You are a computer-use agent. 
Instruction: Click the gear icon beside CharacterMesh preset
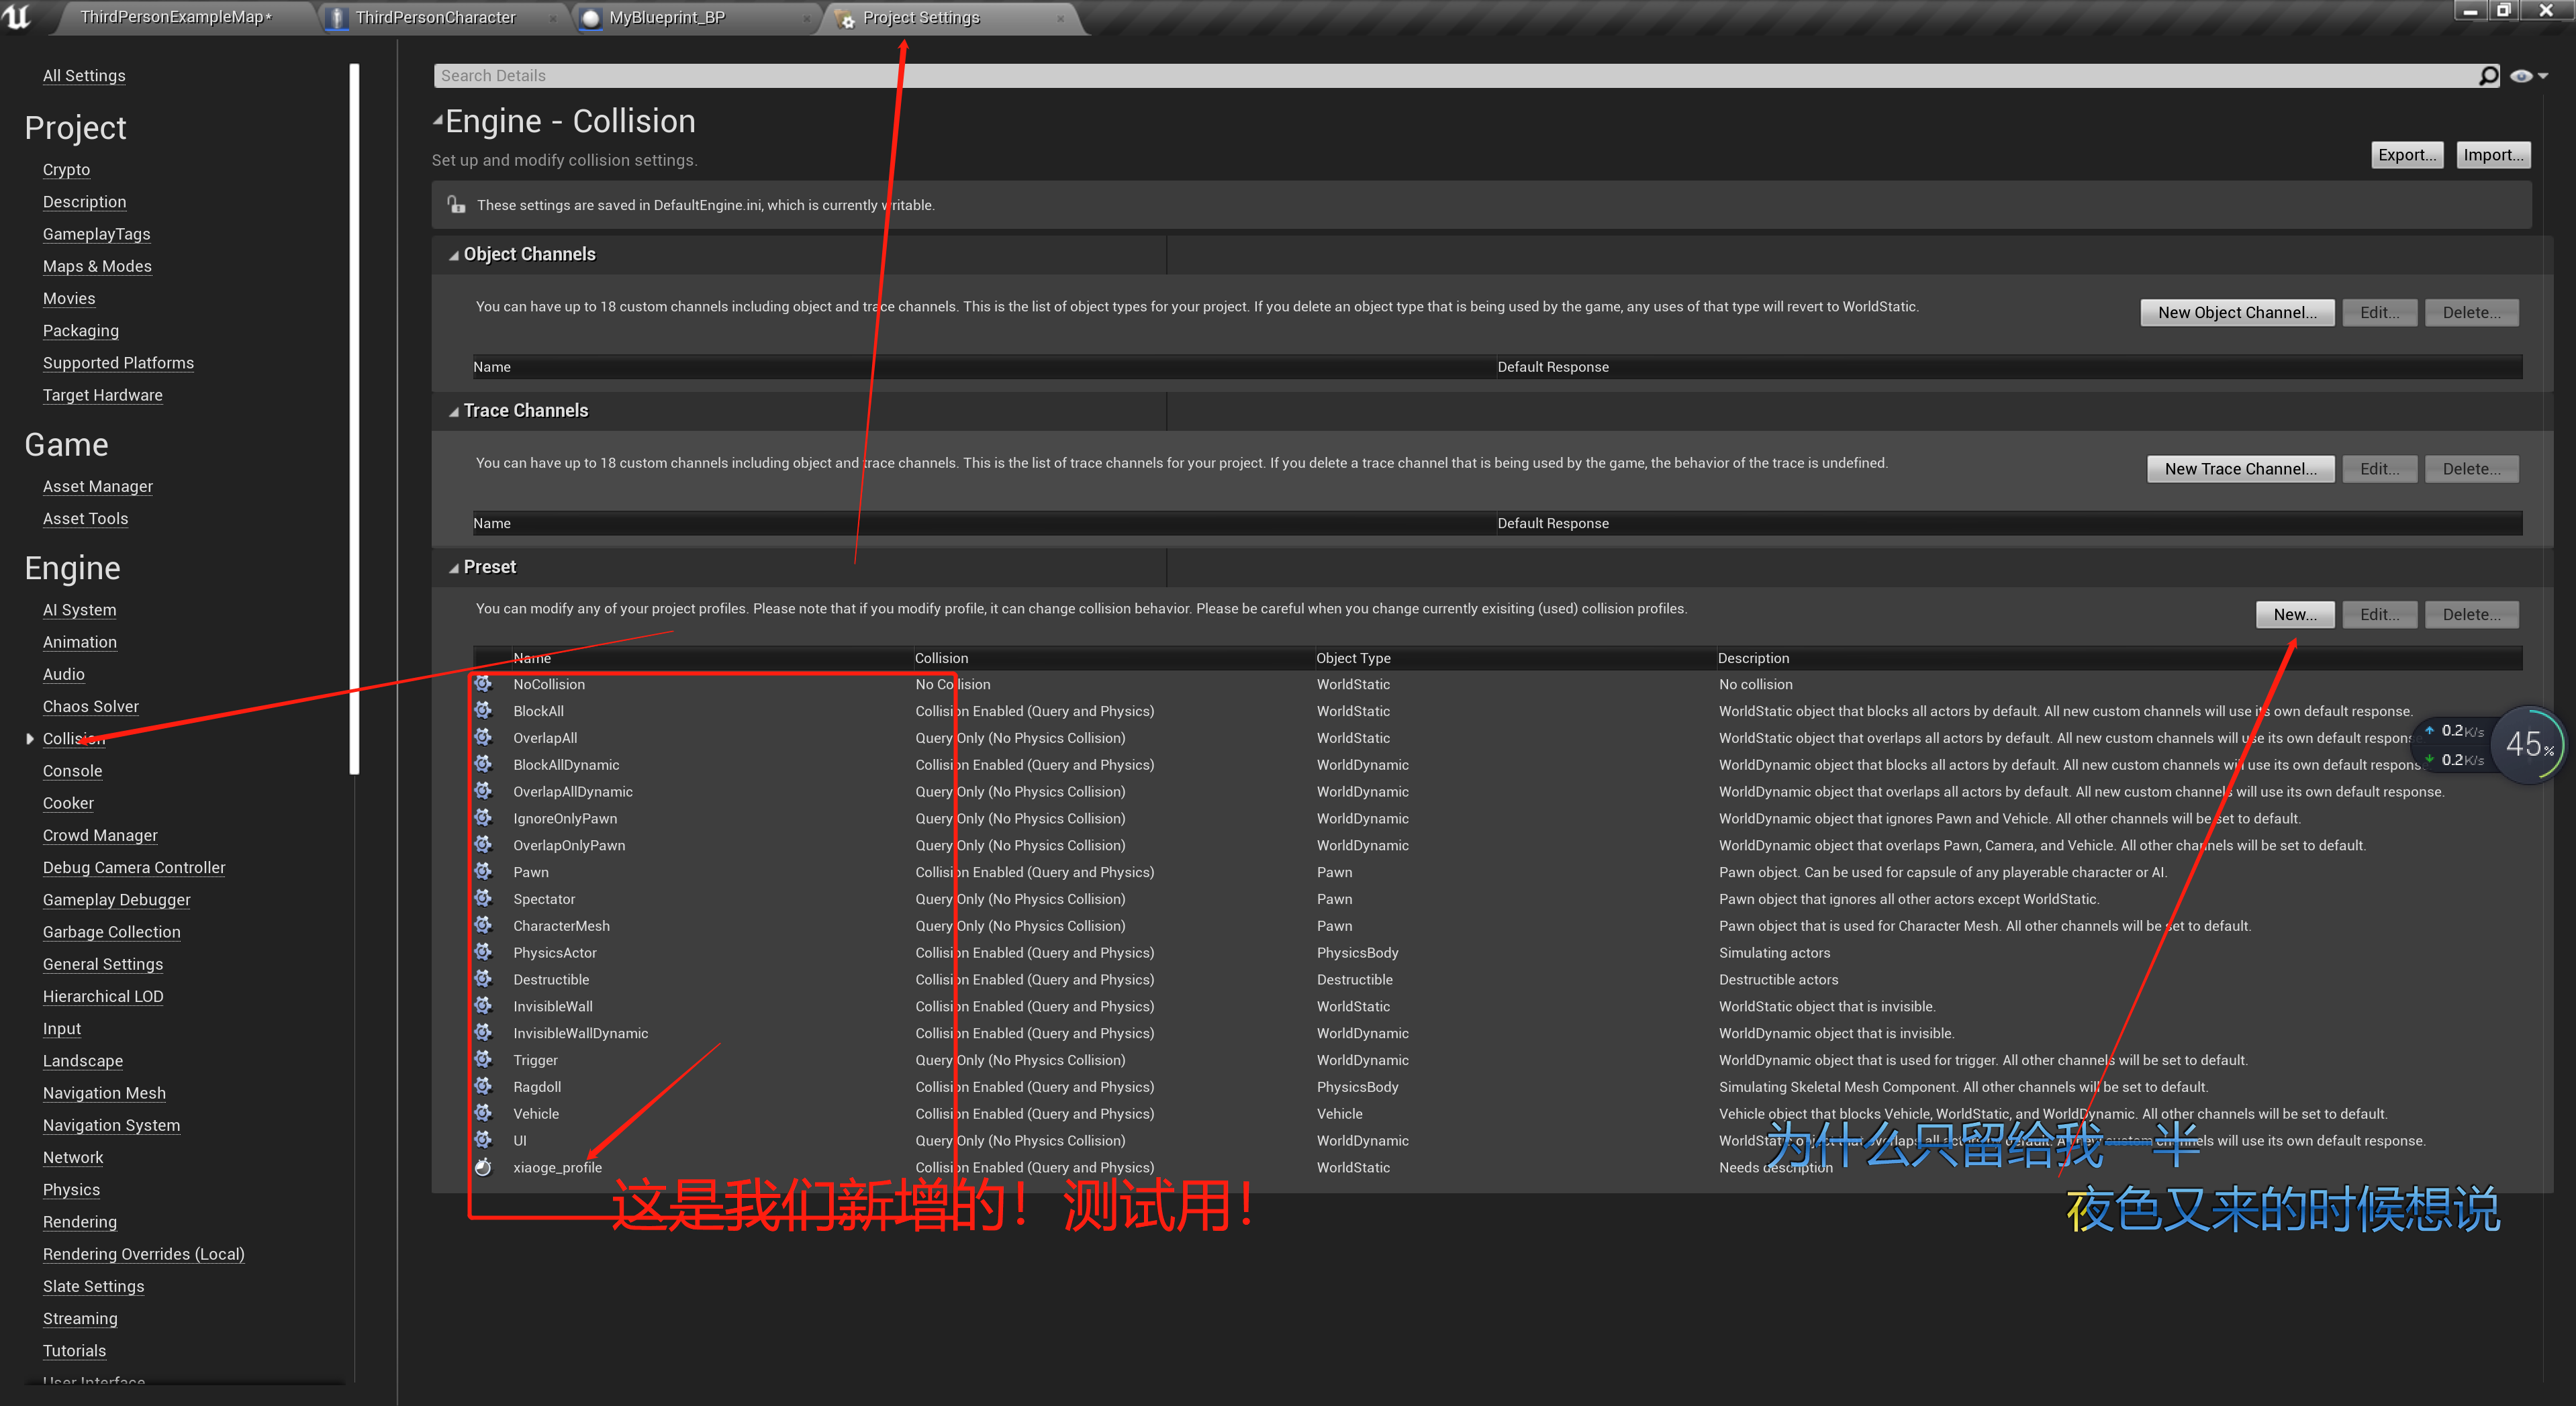coord(483,926)
